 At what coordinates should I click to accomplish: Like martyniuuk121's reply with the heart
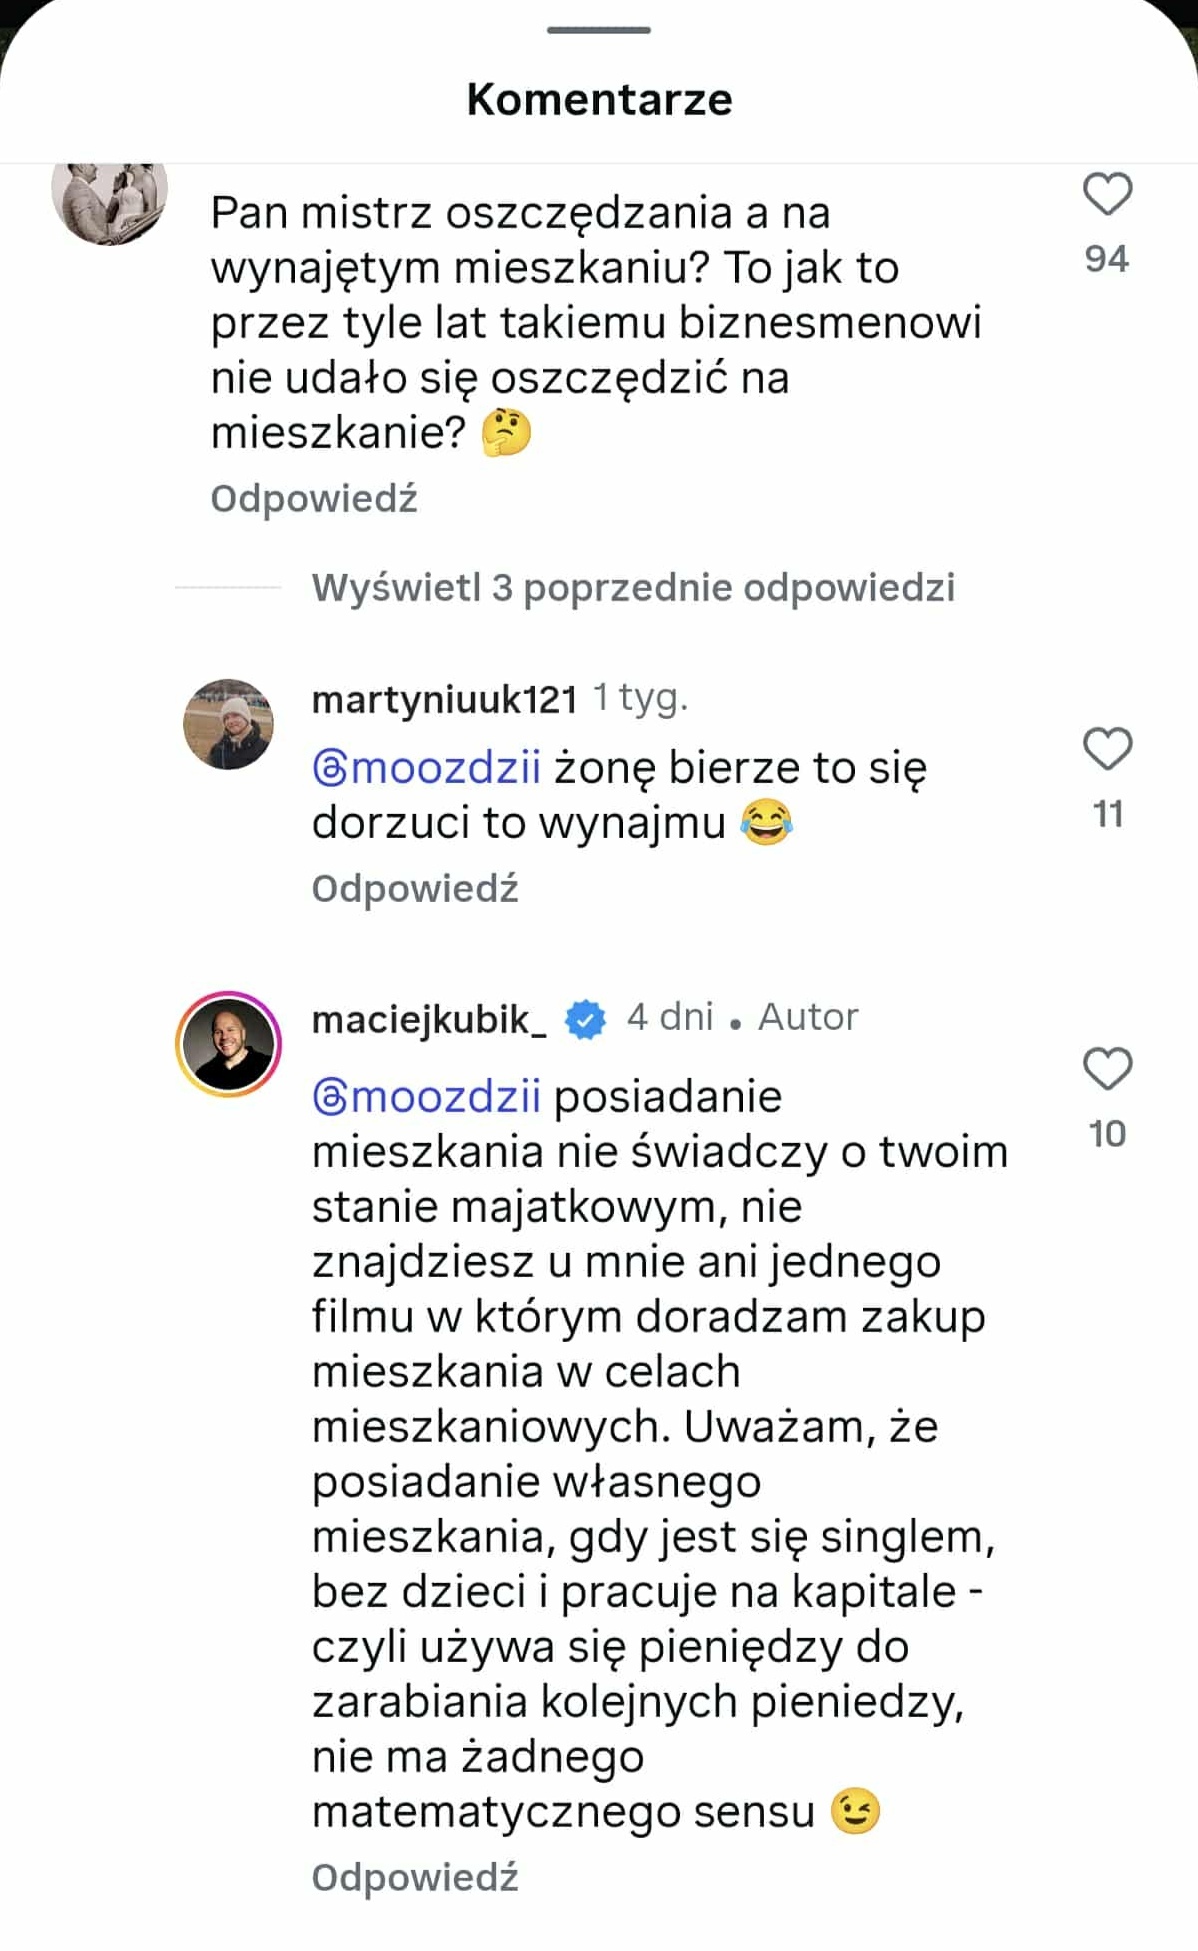[x=1107, y=749]
